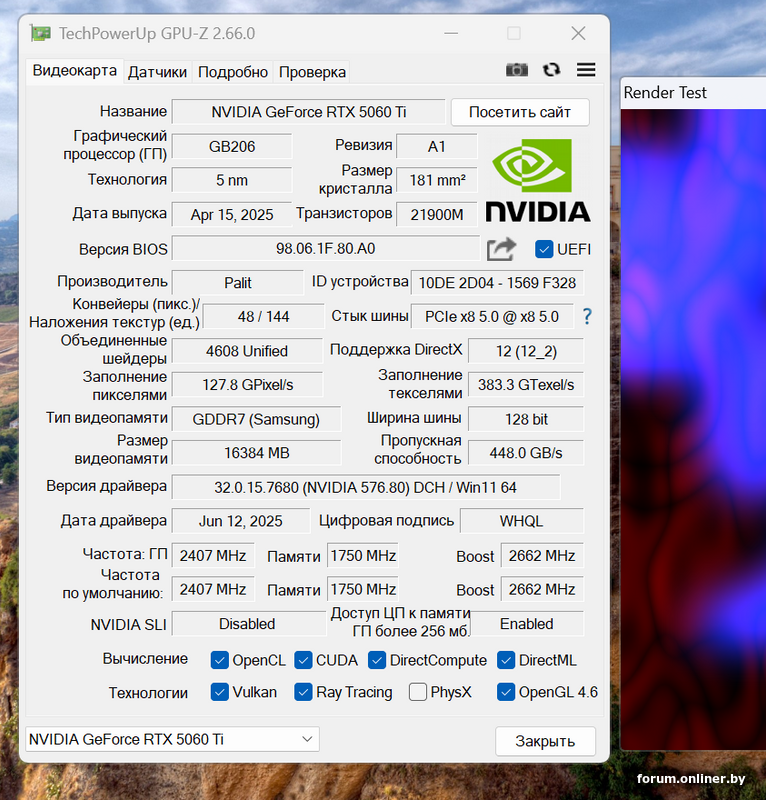
Task: Click the GDDR7 (Samsung) memory type
Action: 256,419
